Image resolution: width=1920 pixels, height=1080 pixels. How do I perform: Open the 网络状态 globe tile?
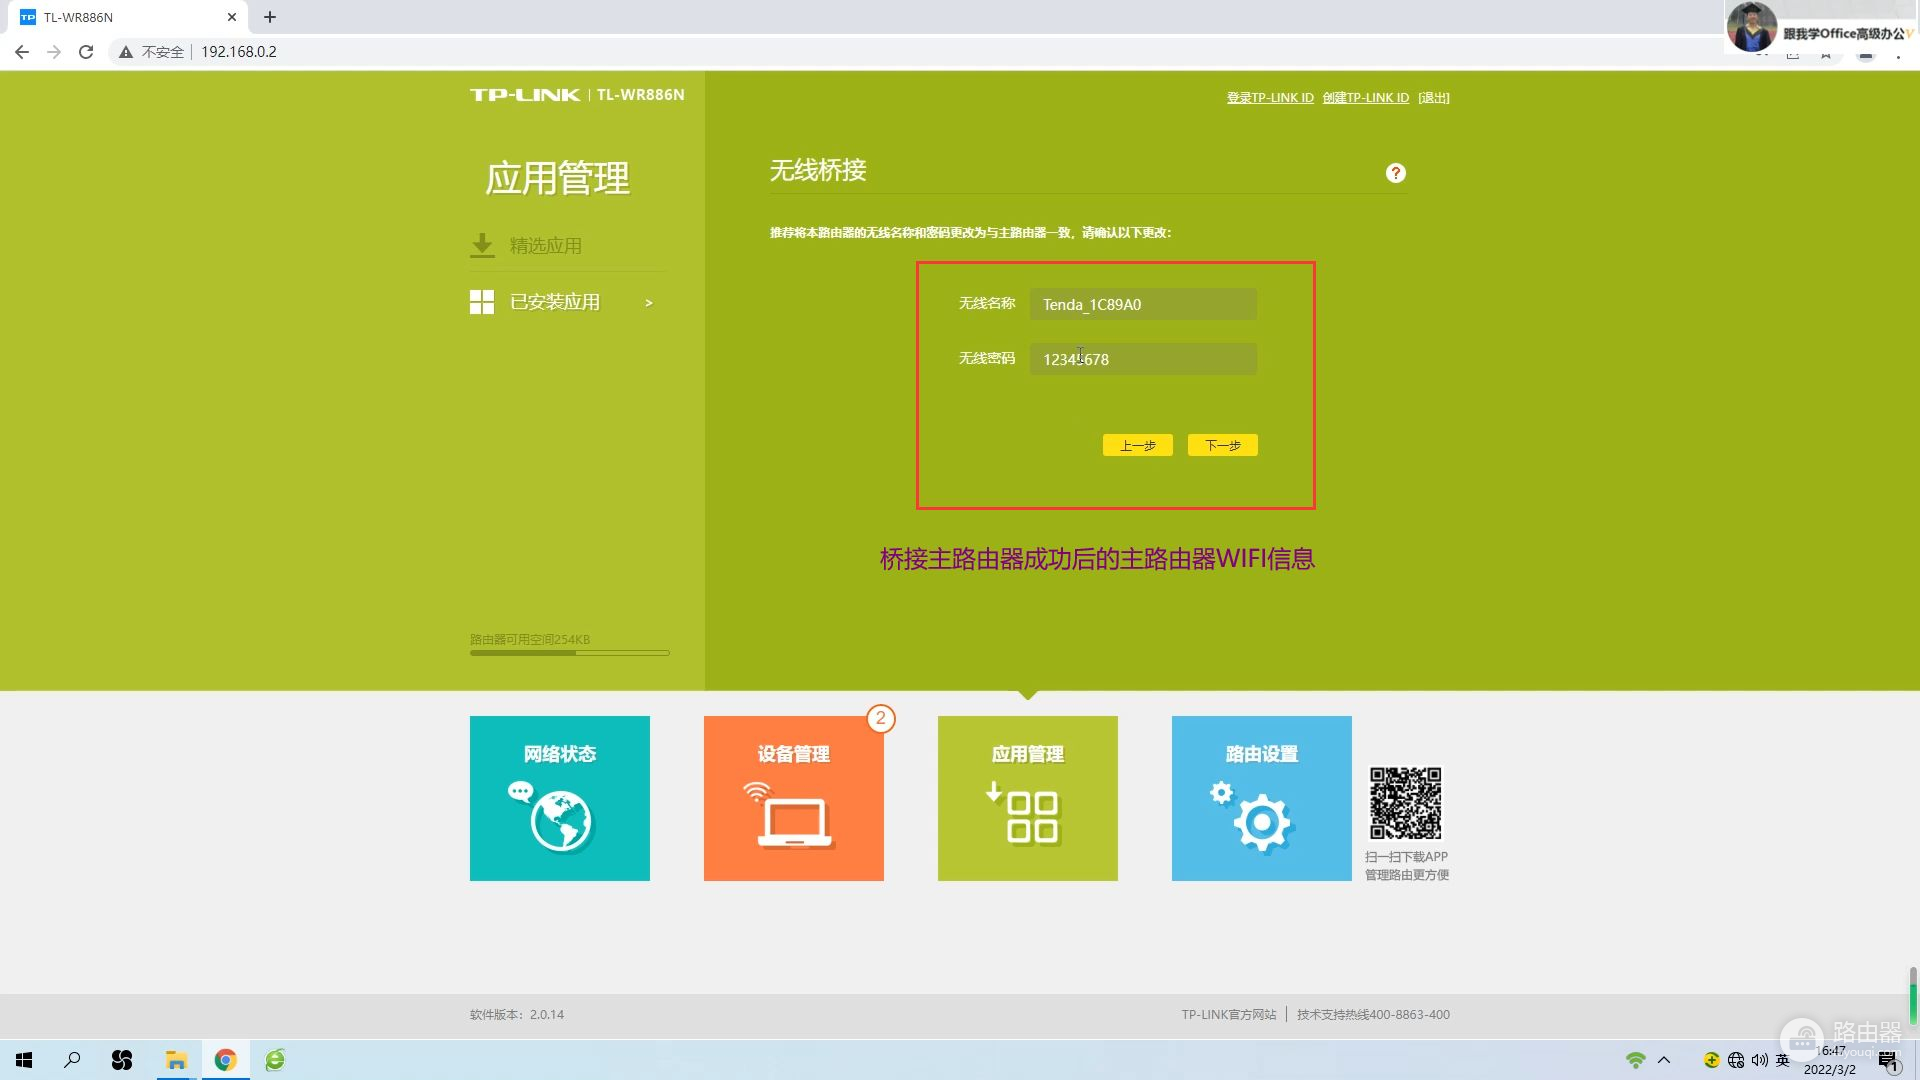[559, 798]
